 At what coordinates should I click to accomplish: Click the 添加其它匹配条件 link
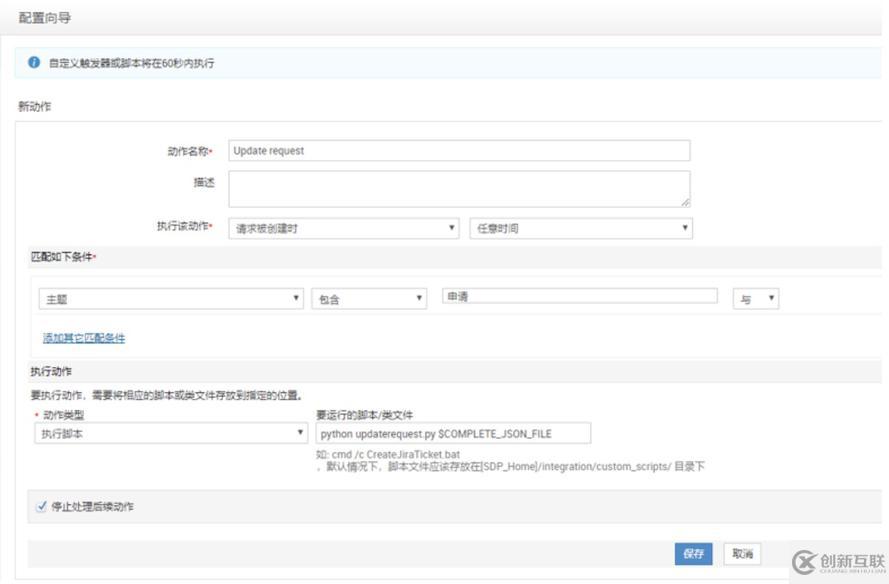point(84,338)
